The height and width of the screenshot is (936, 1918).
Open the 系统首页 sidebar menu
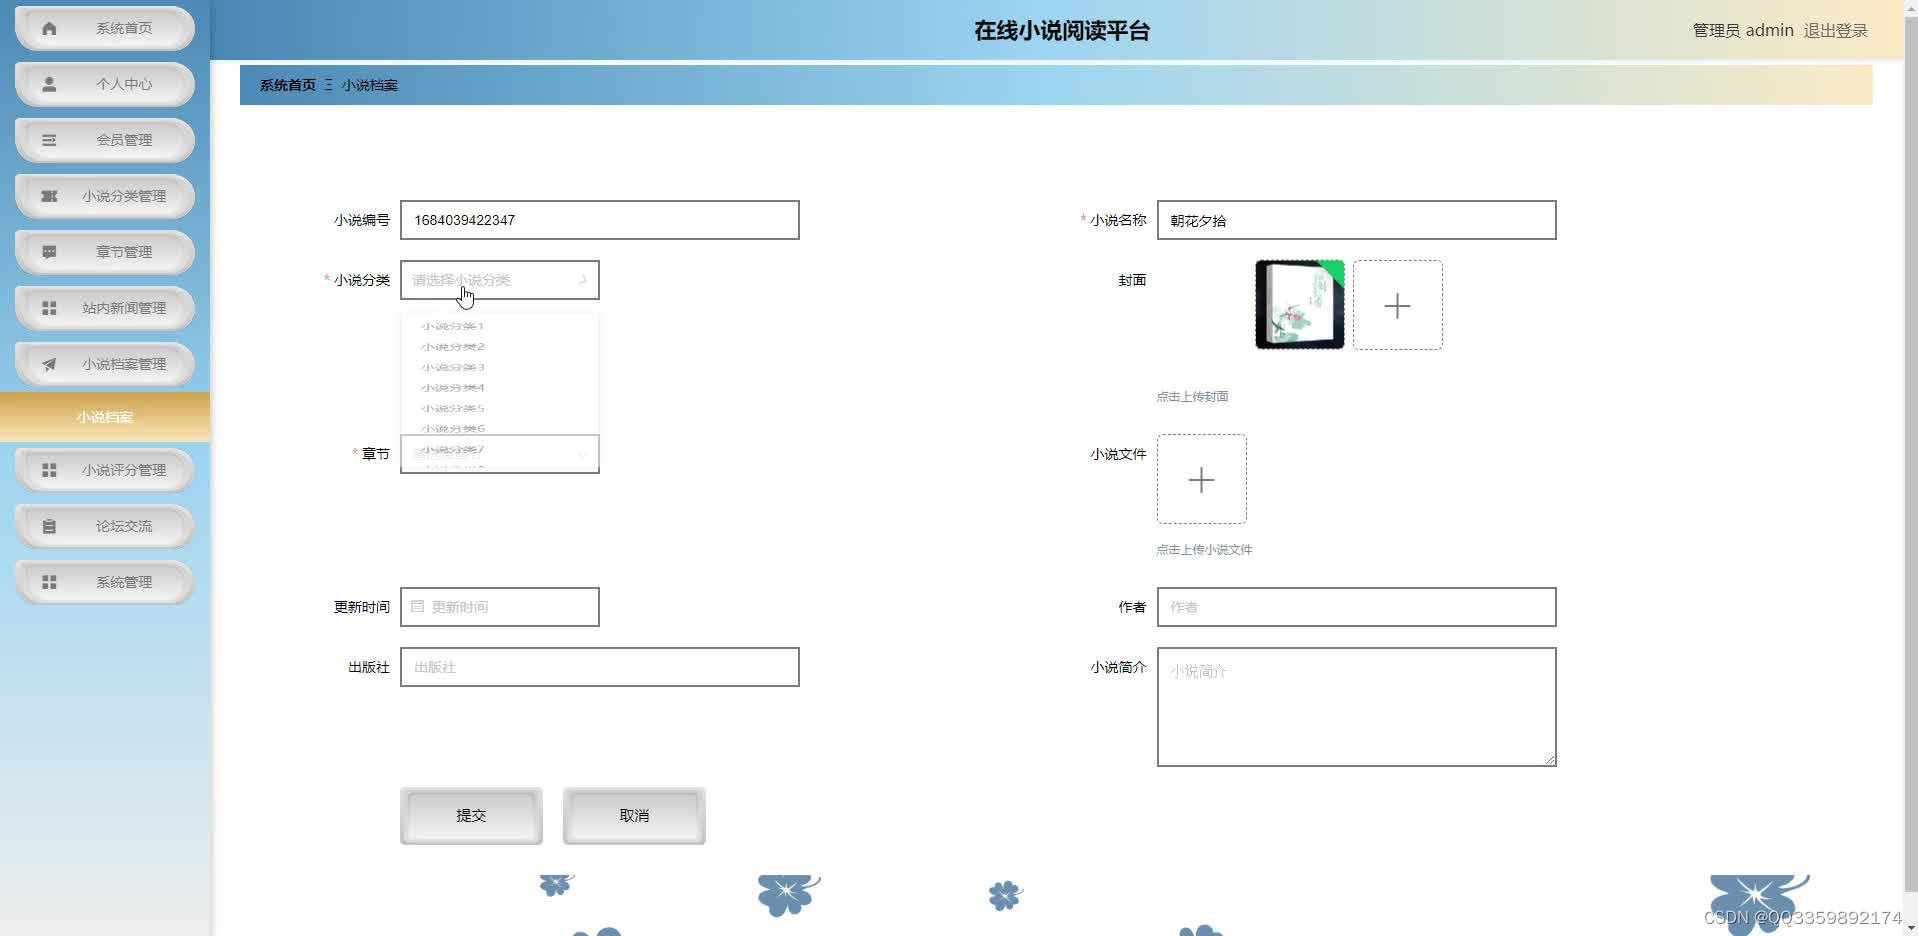(x=105, y=28)
